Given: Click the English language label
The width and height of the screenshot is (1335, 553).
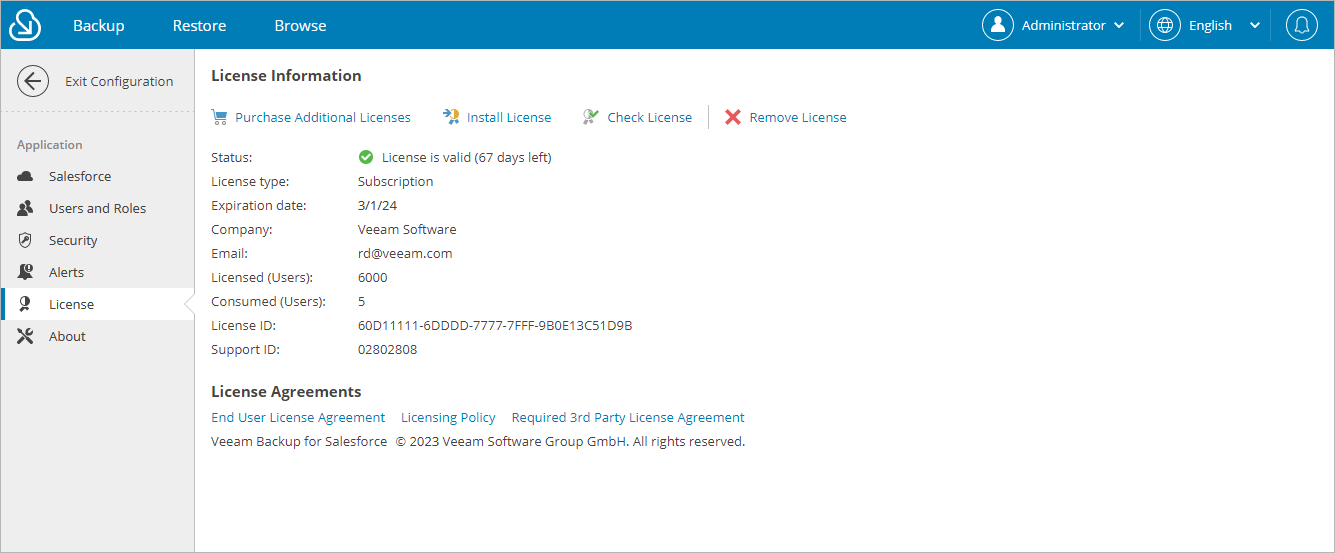Looking at the screenshot, I should [x=1210, y=25].
